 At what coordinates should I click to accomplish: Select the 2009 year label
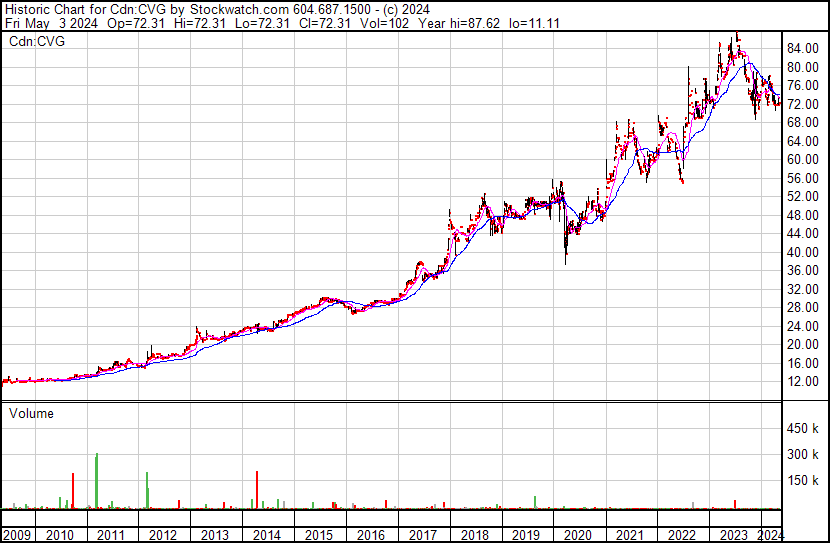point(16,535)
